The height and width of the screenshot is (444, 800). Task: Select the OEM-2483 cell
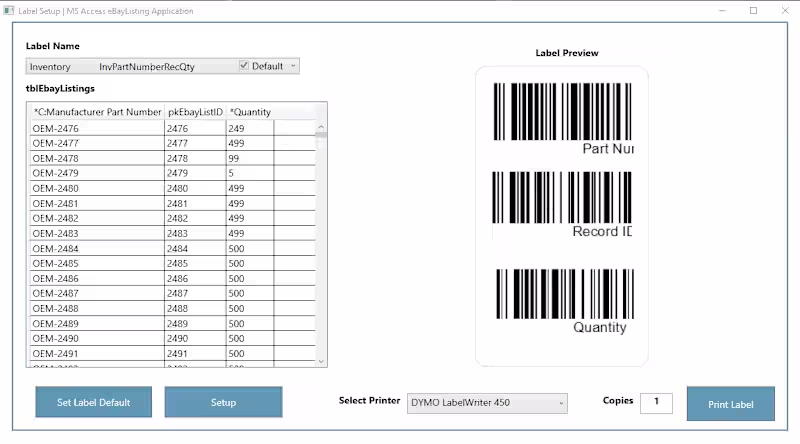[x=97, y=233]
